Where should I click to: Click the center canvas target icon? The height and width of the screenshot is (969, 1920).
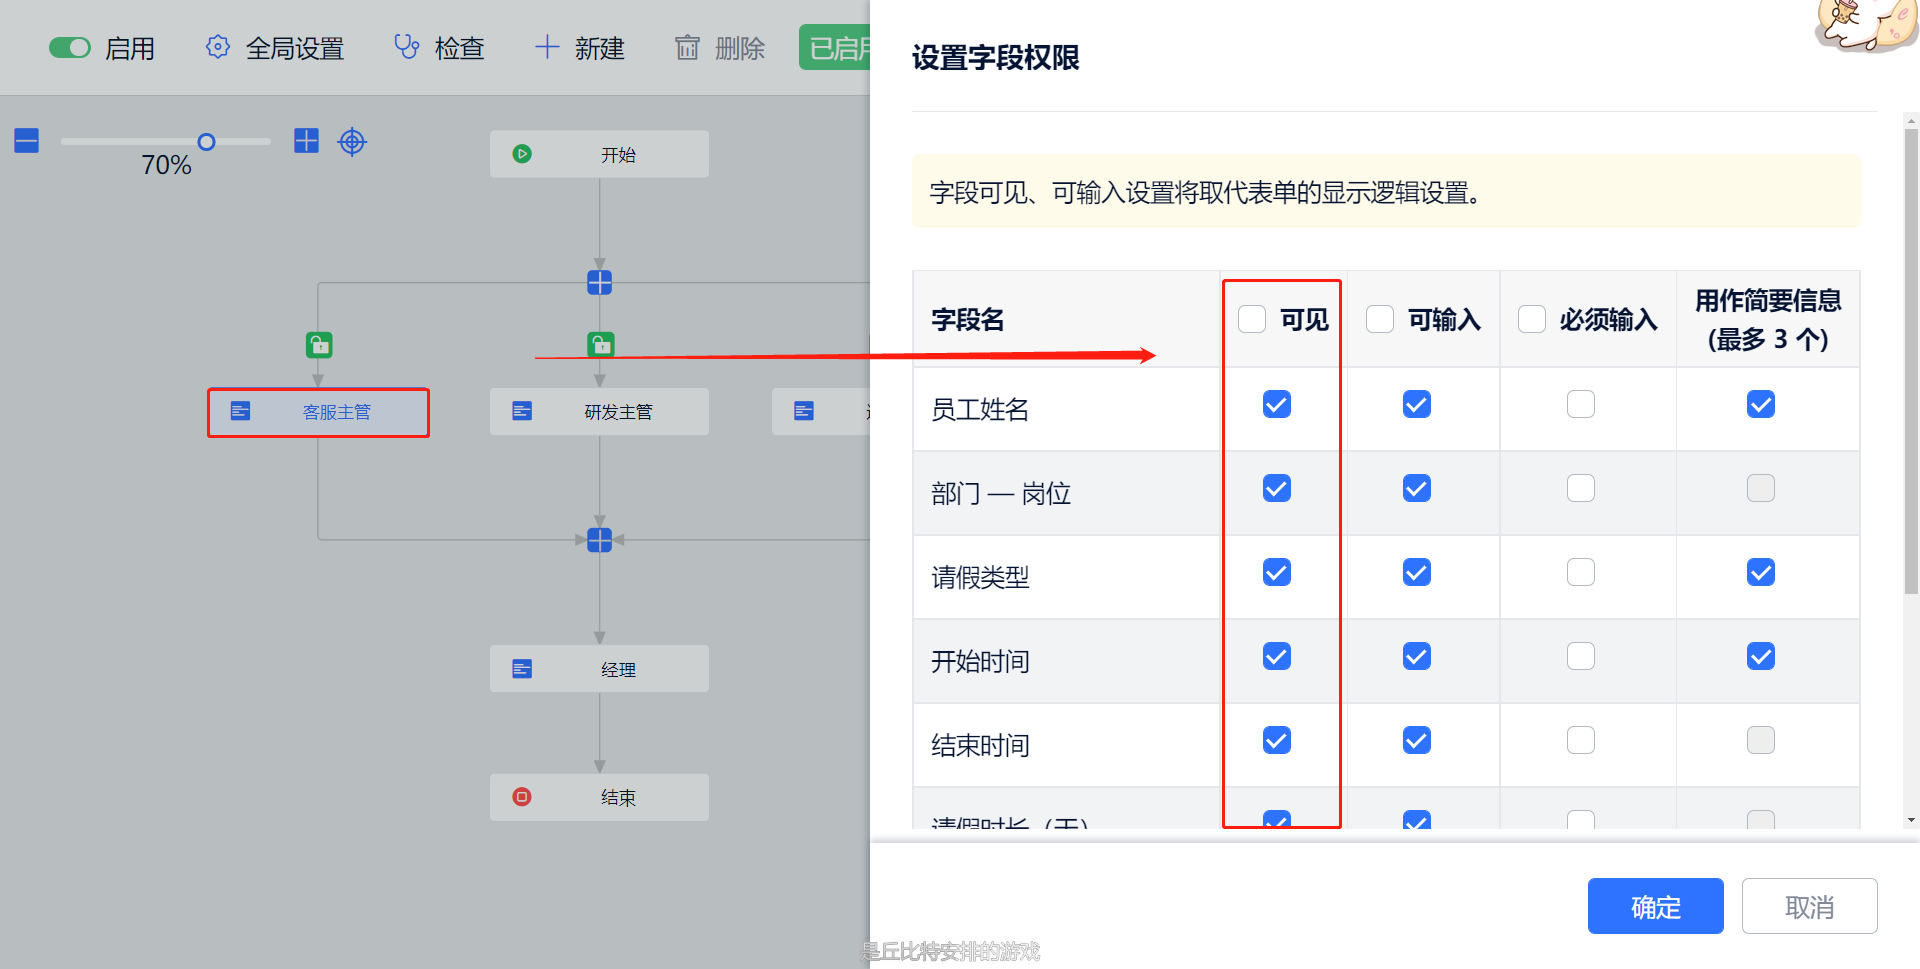(x=352, y=142)
